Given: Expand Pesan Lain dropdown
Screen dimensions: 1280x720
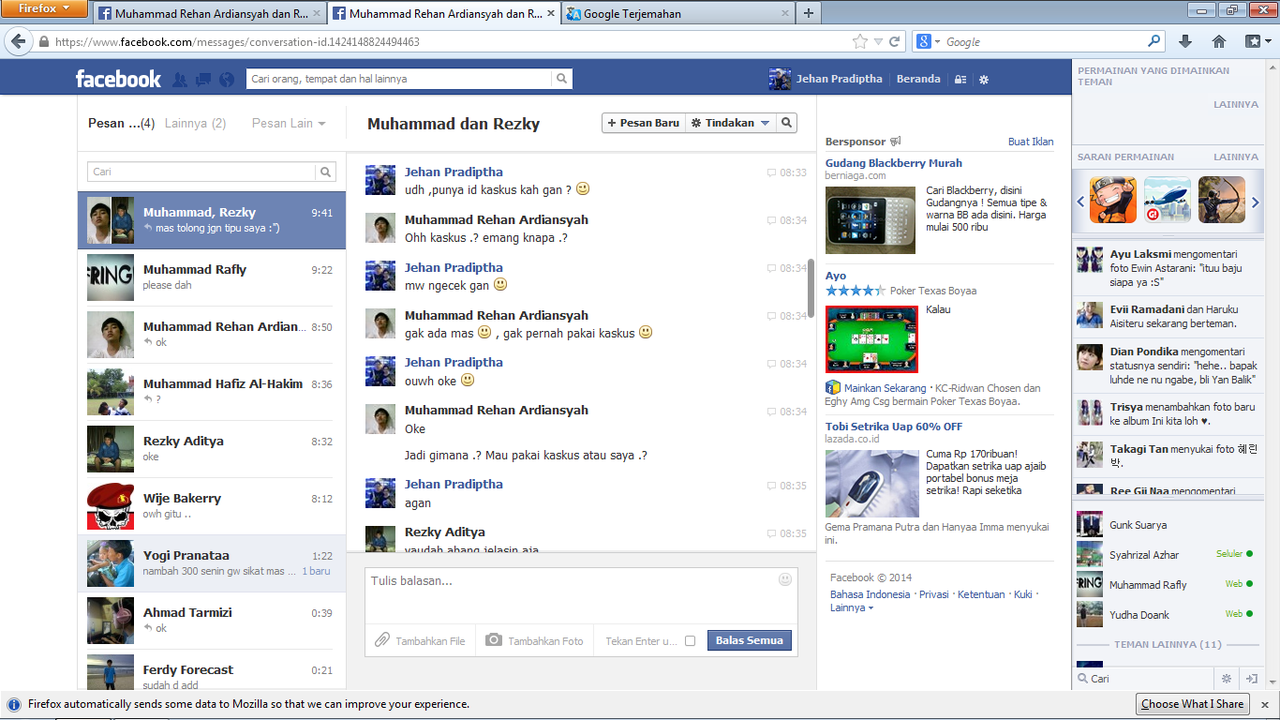Looking at the screenshot, I should 289,124.
